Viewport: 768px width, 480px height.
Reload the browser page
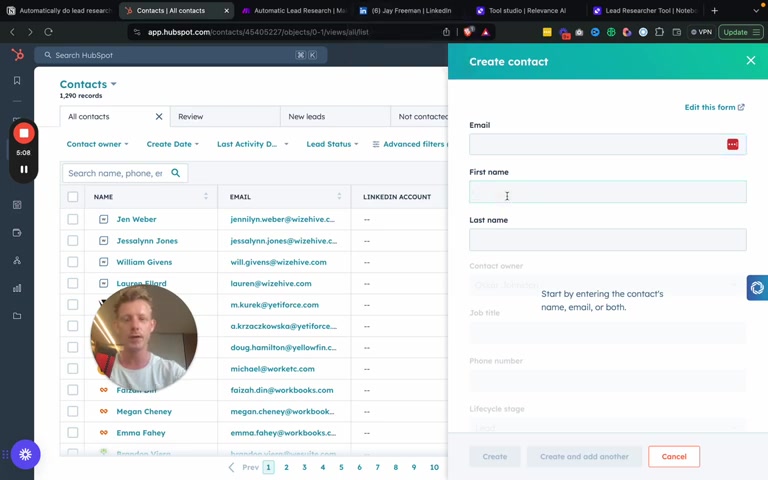point(48,32)
